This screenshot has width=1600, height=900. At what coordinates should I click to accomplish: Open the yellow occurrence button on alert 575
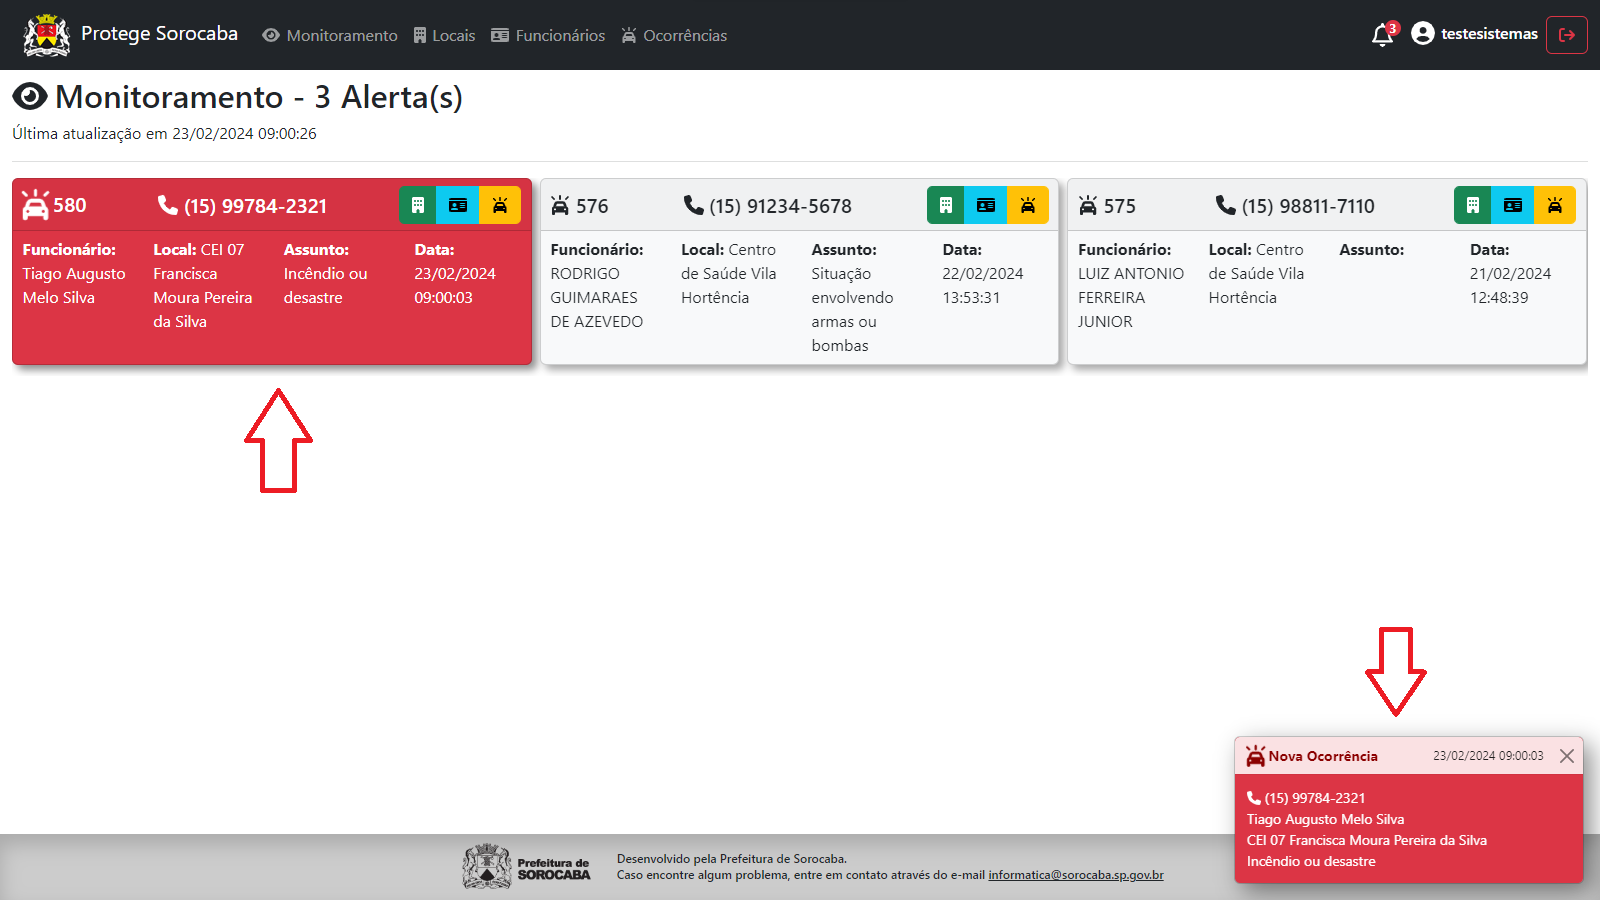(1555, 205)
